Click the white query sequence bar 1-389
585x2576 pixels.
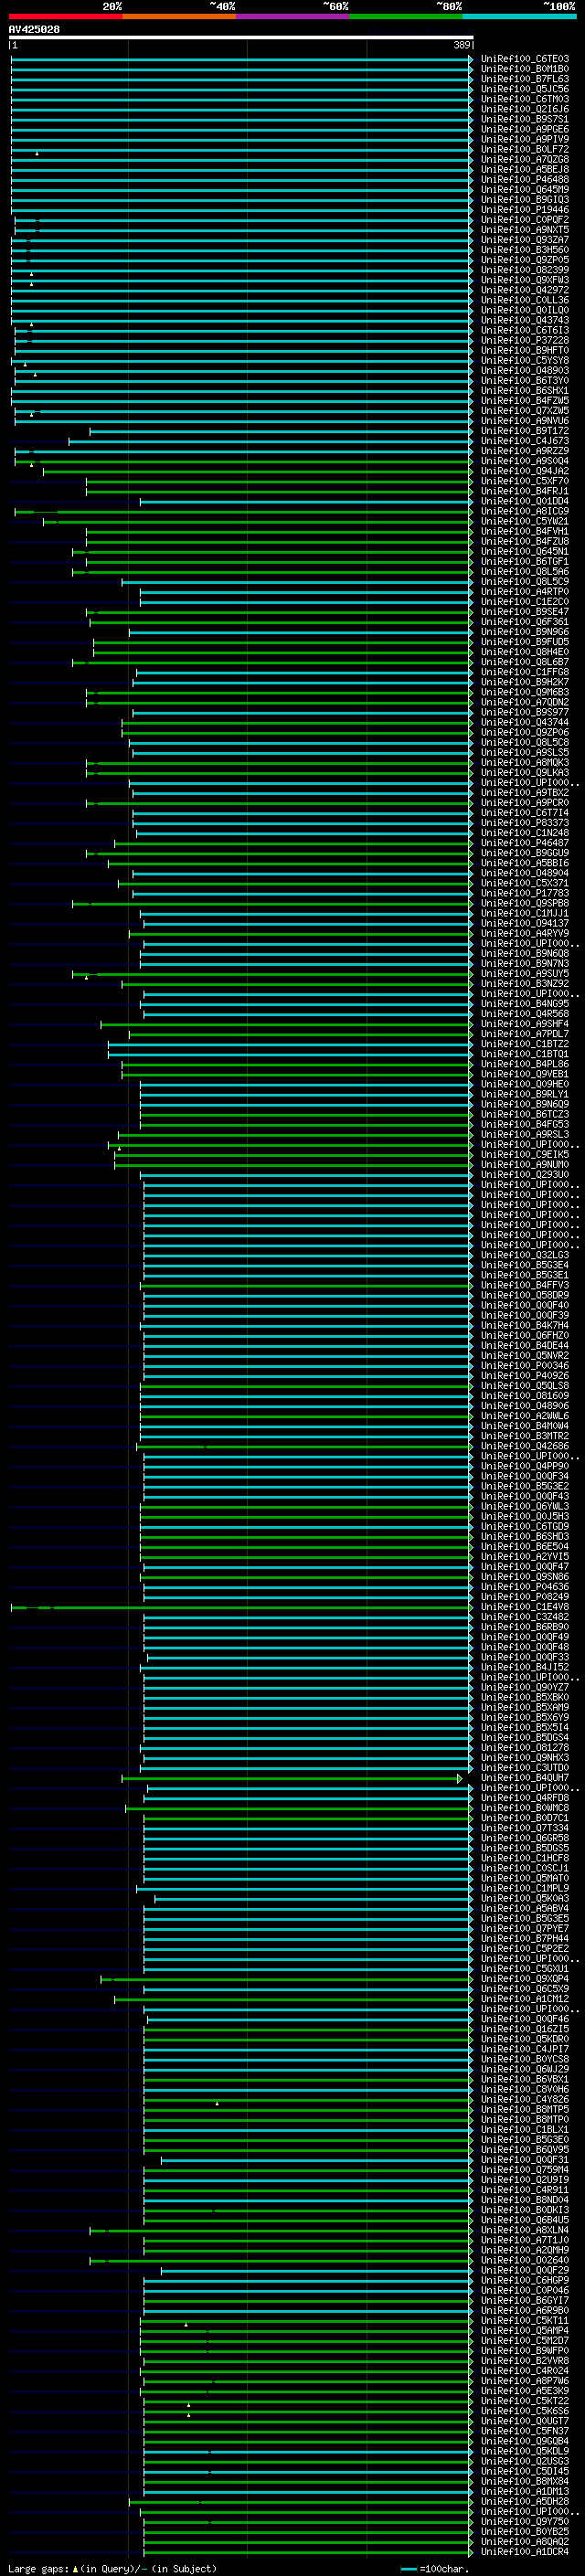coord(241,37)
